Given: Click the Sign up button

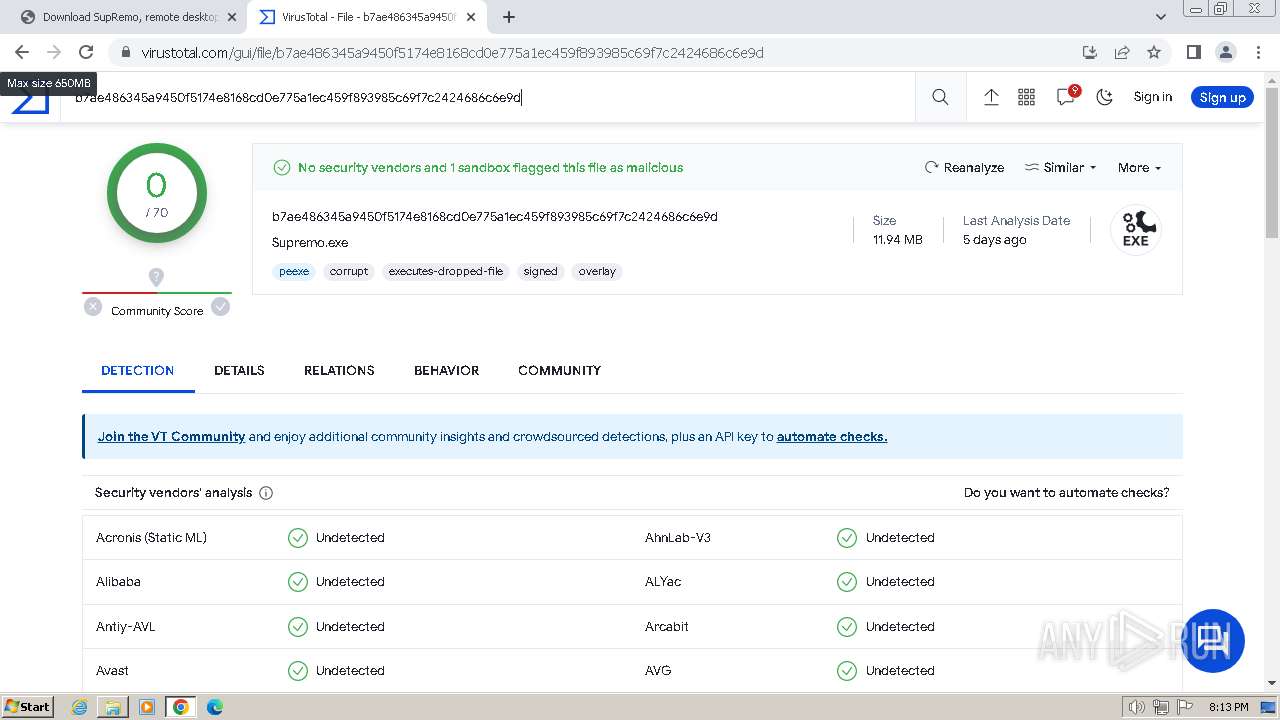Looking at the screenshot, I should coord(1222,97).
